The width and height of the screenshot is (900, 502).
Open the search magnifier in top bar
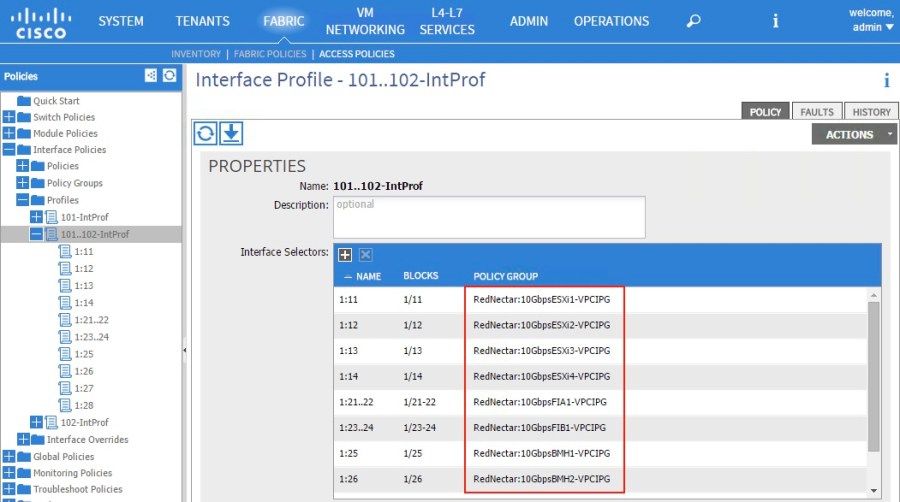click(694, 21)
